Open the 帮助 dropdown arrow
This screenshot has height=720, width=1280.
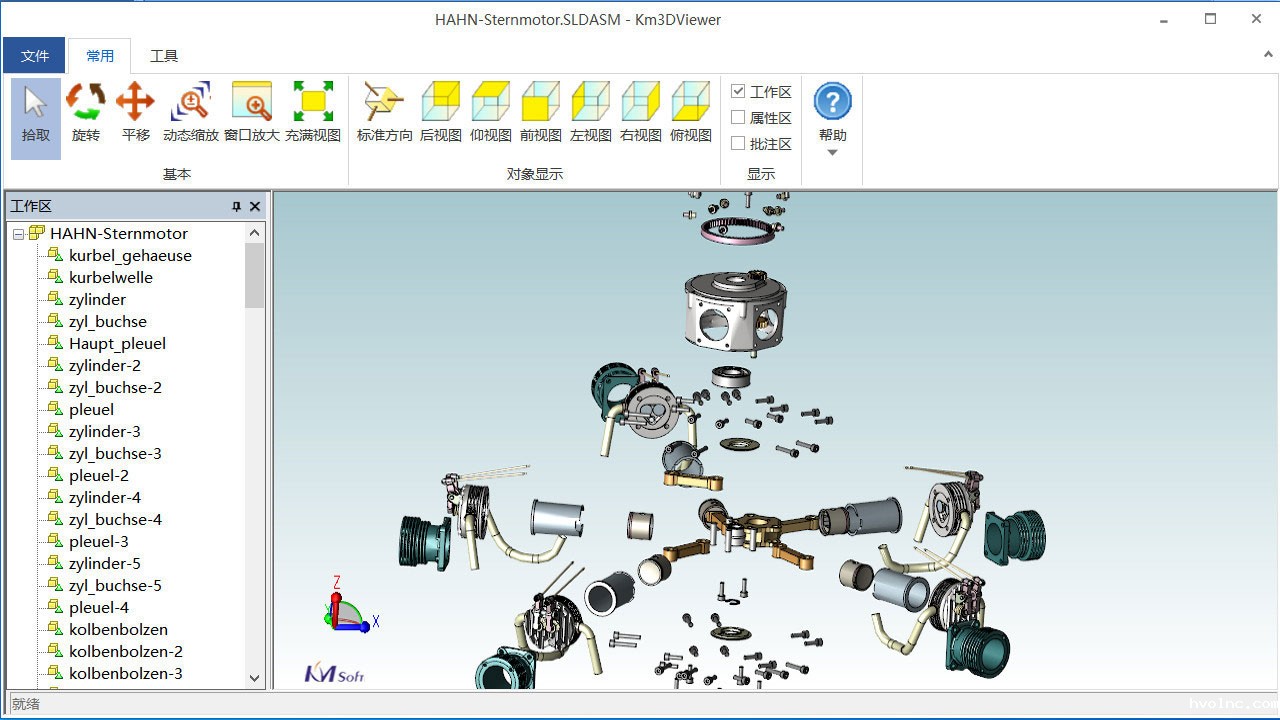click(832, 153)
